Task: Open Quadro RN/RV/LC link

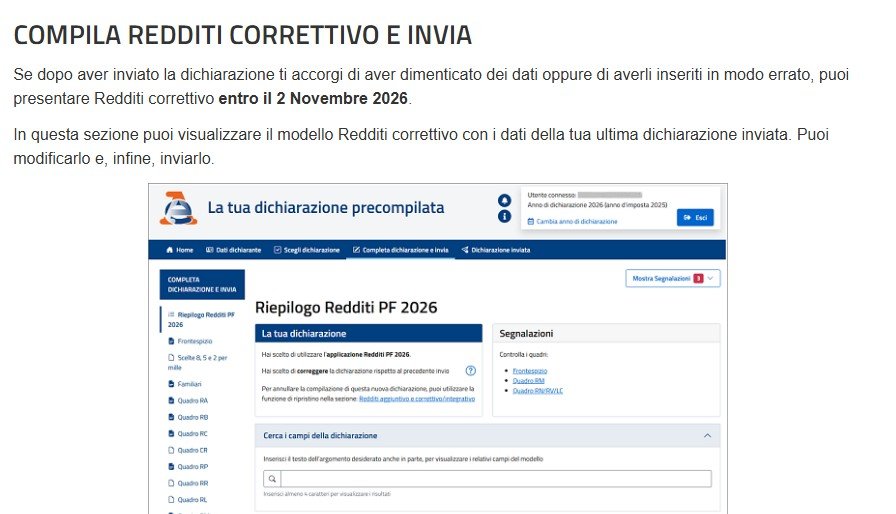Action: [538, 391]
